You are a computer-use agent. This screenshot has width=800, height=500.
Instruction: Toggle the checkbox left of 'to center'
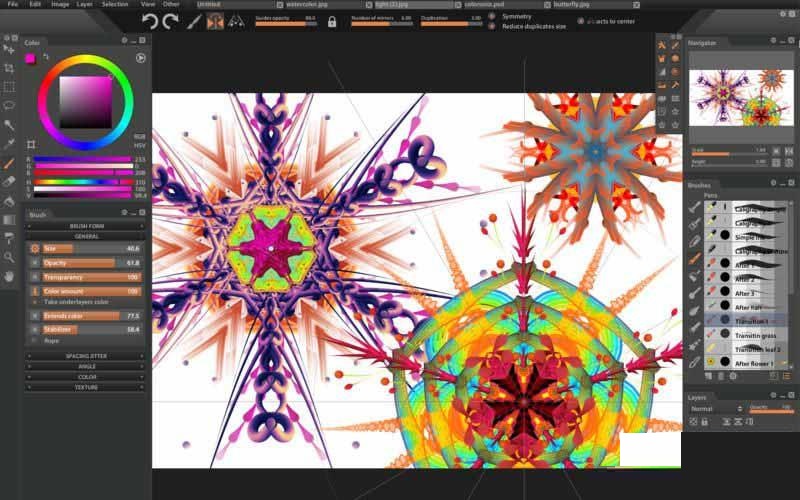[x=581, y=21]
